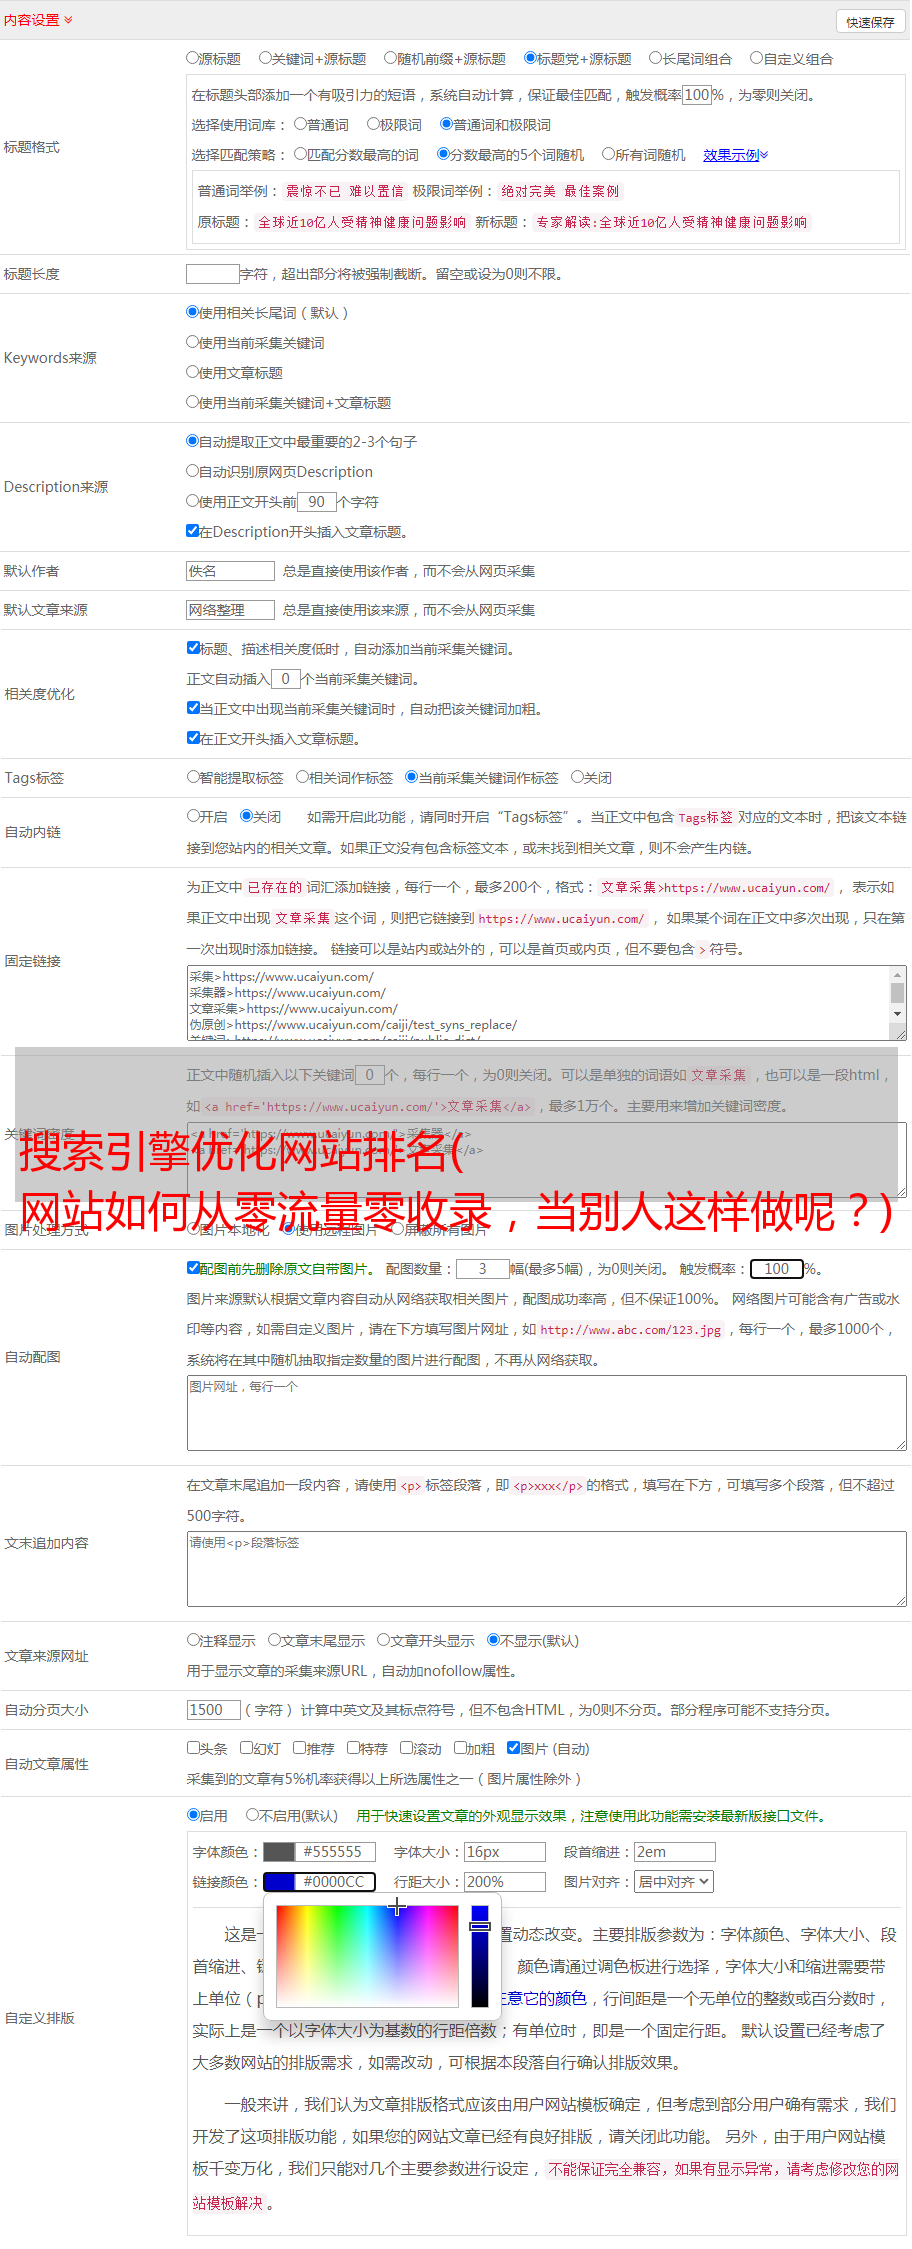Turn Tags 关闭 radio on
The image size is (912, 2249).
tap(577, 777)
